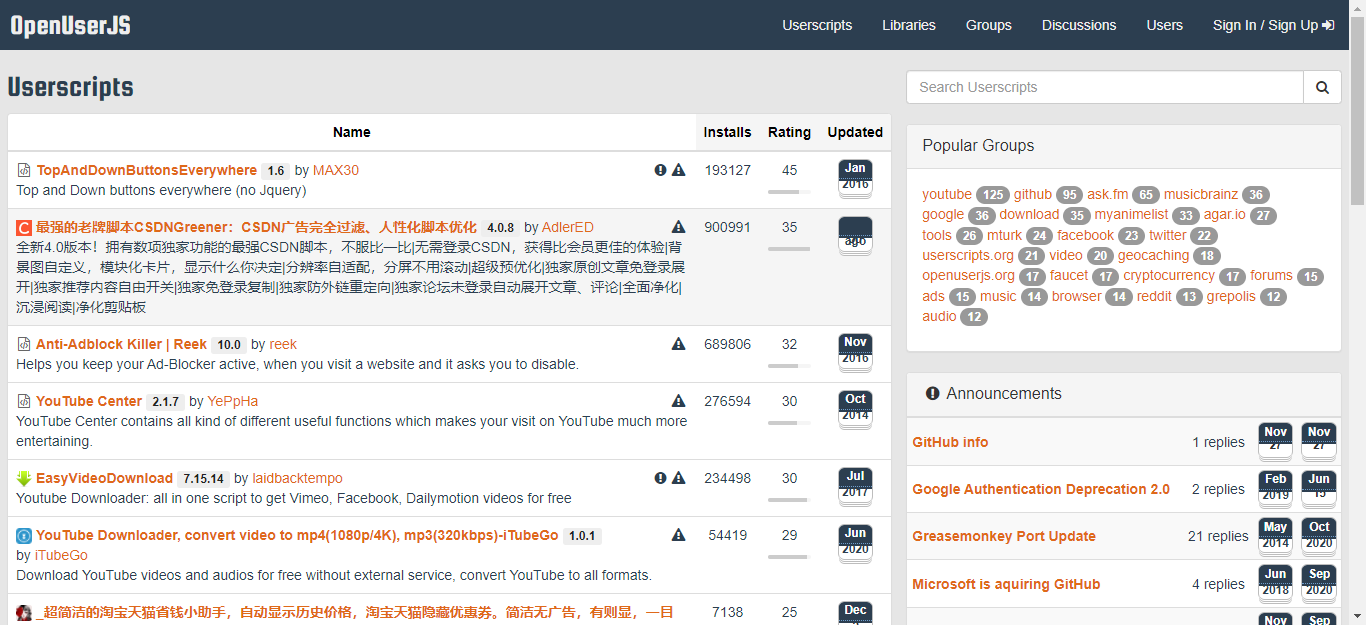This screenshot has height=625, width=1366.
Task: Click warning triangle in iTubeGo row
Action: [x=679, y=535]
